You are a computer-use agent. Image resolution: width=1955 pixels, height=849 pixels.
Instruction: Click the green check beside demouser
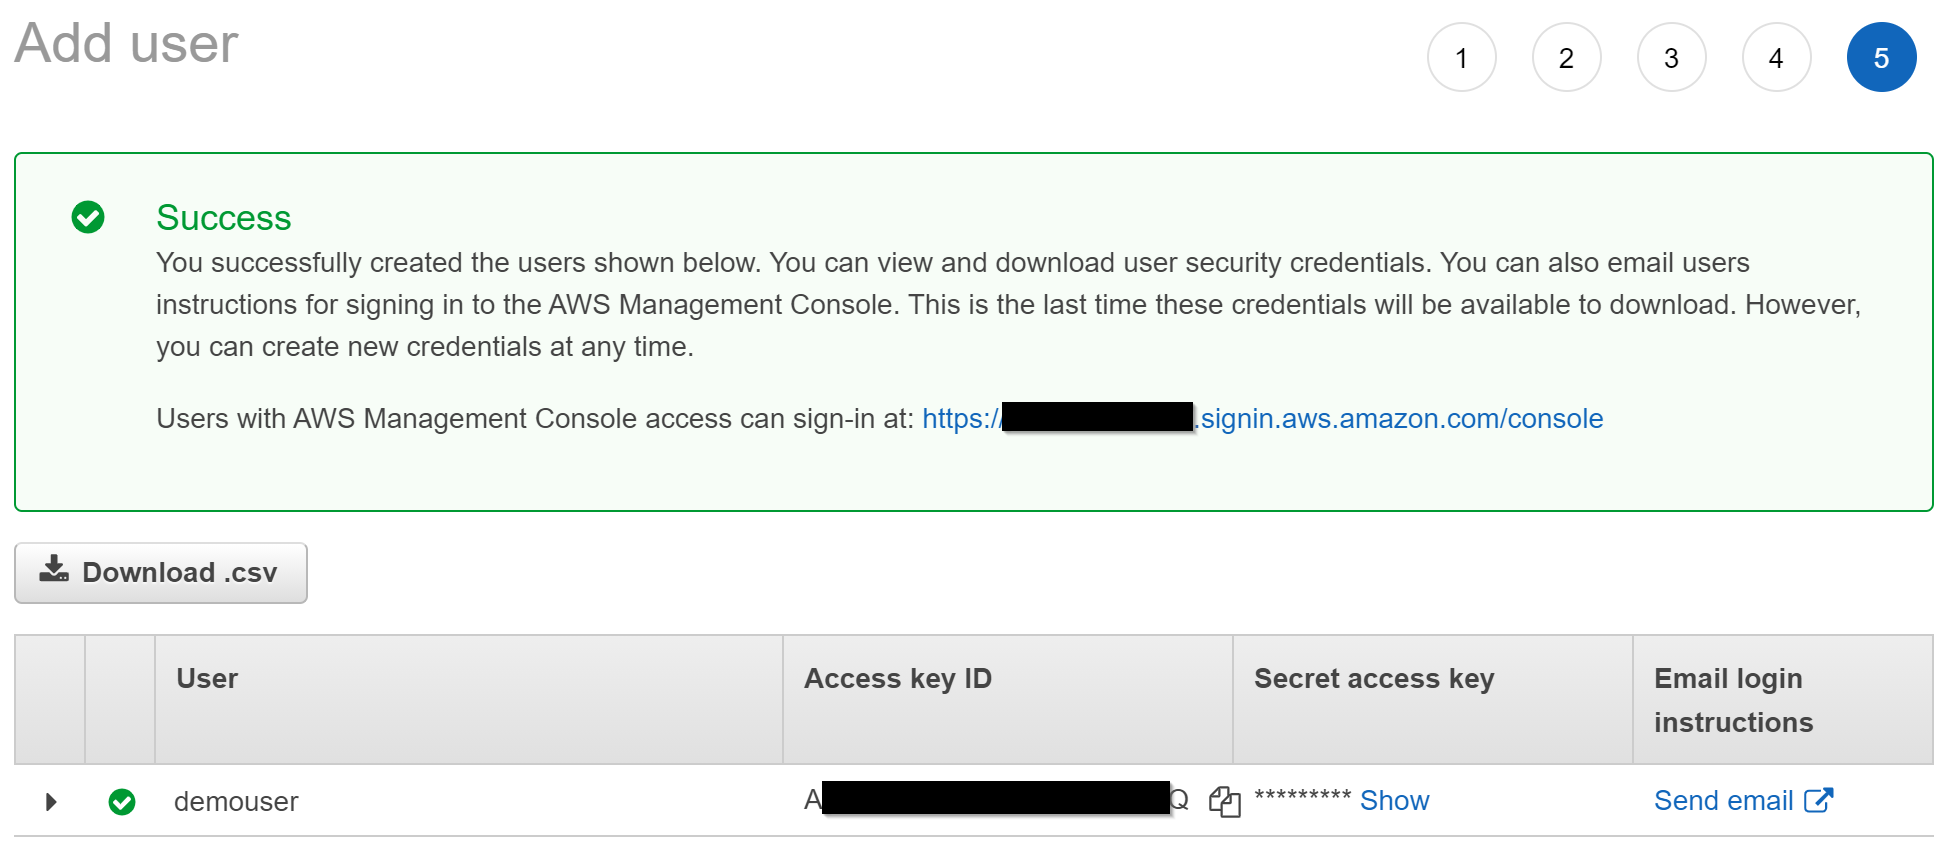[122, 801]
